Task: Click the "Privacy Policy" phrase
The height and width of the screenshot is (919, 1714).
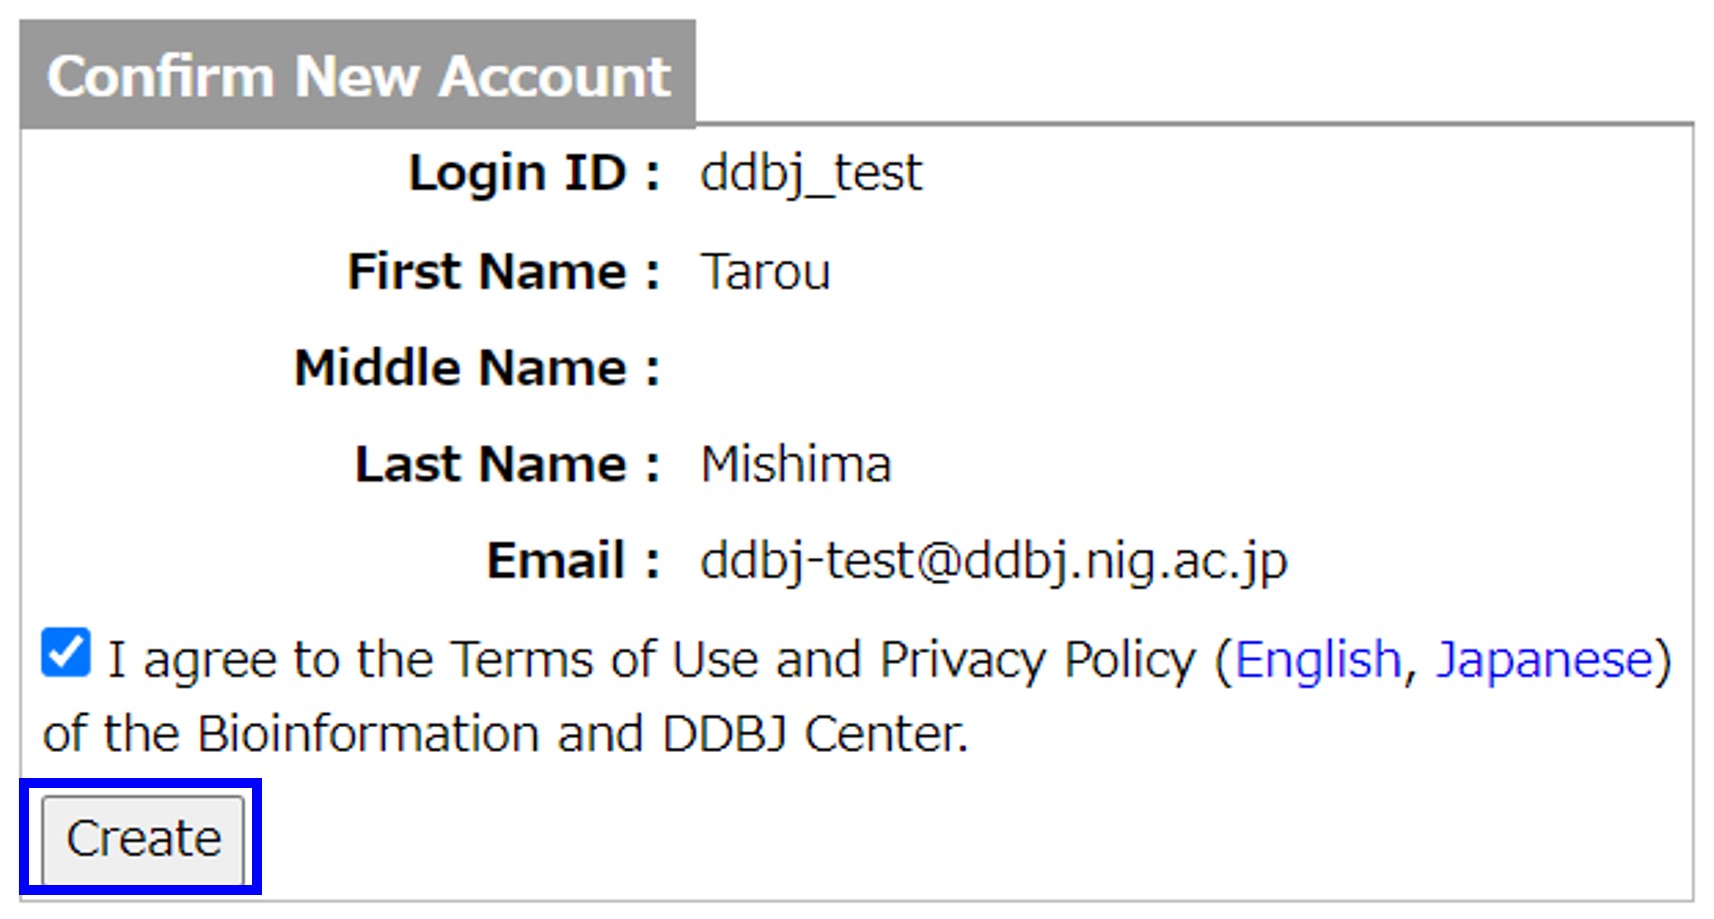Action: click(1037, 660)
